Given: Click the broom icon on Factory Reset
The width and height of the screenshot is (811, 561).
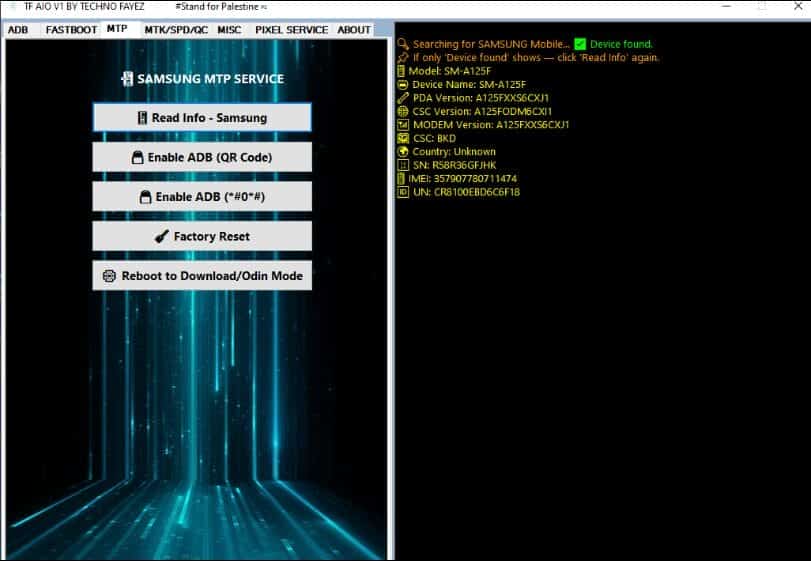Looking at the screenshot, I should (161, 236).
